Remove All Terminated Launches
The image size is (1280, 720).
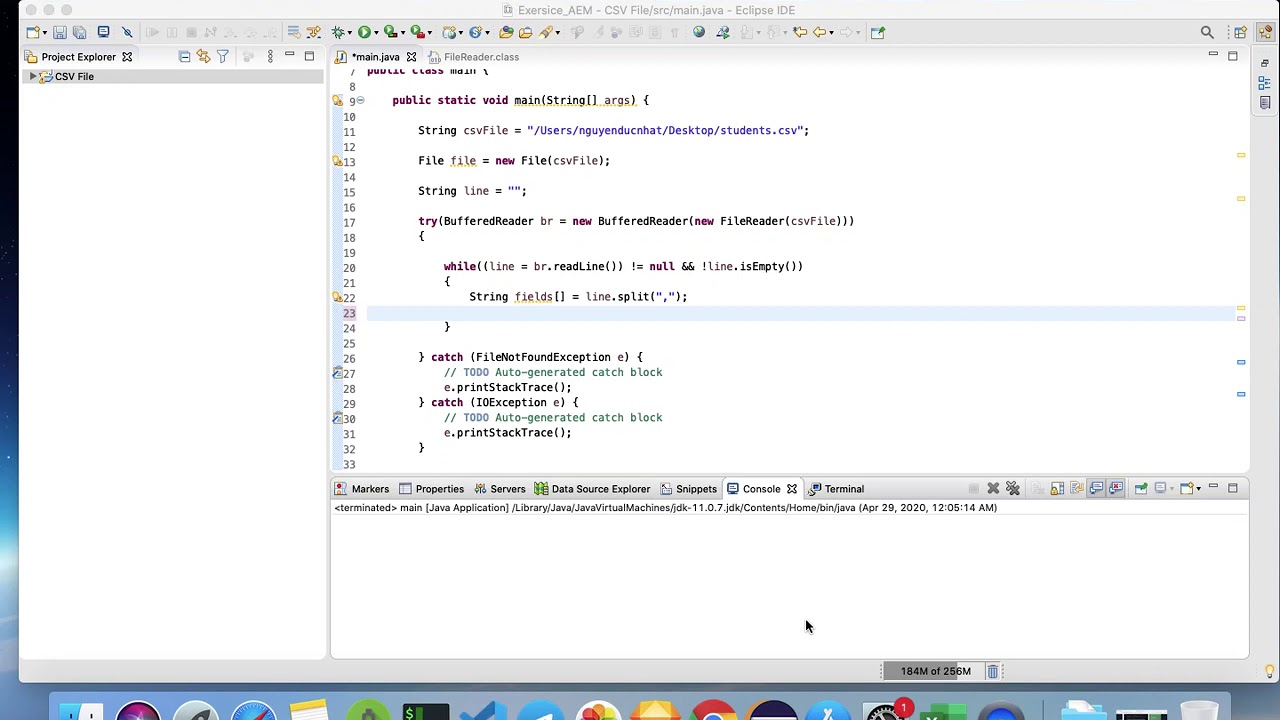click(1013, 489)
